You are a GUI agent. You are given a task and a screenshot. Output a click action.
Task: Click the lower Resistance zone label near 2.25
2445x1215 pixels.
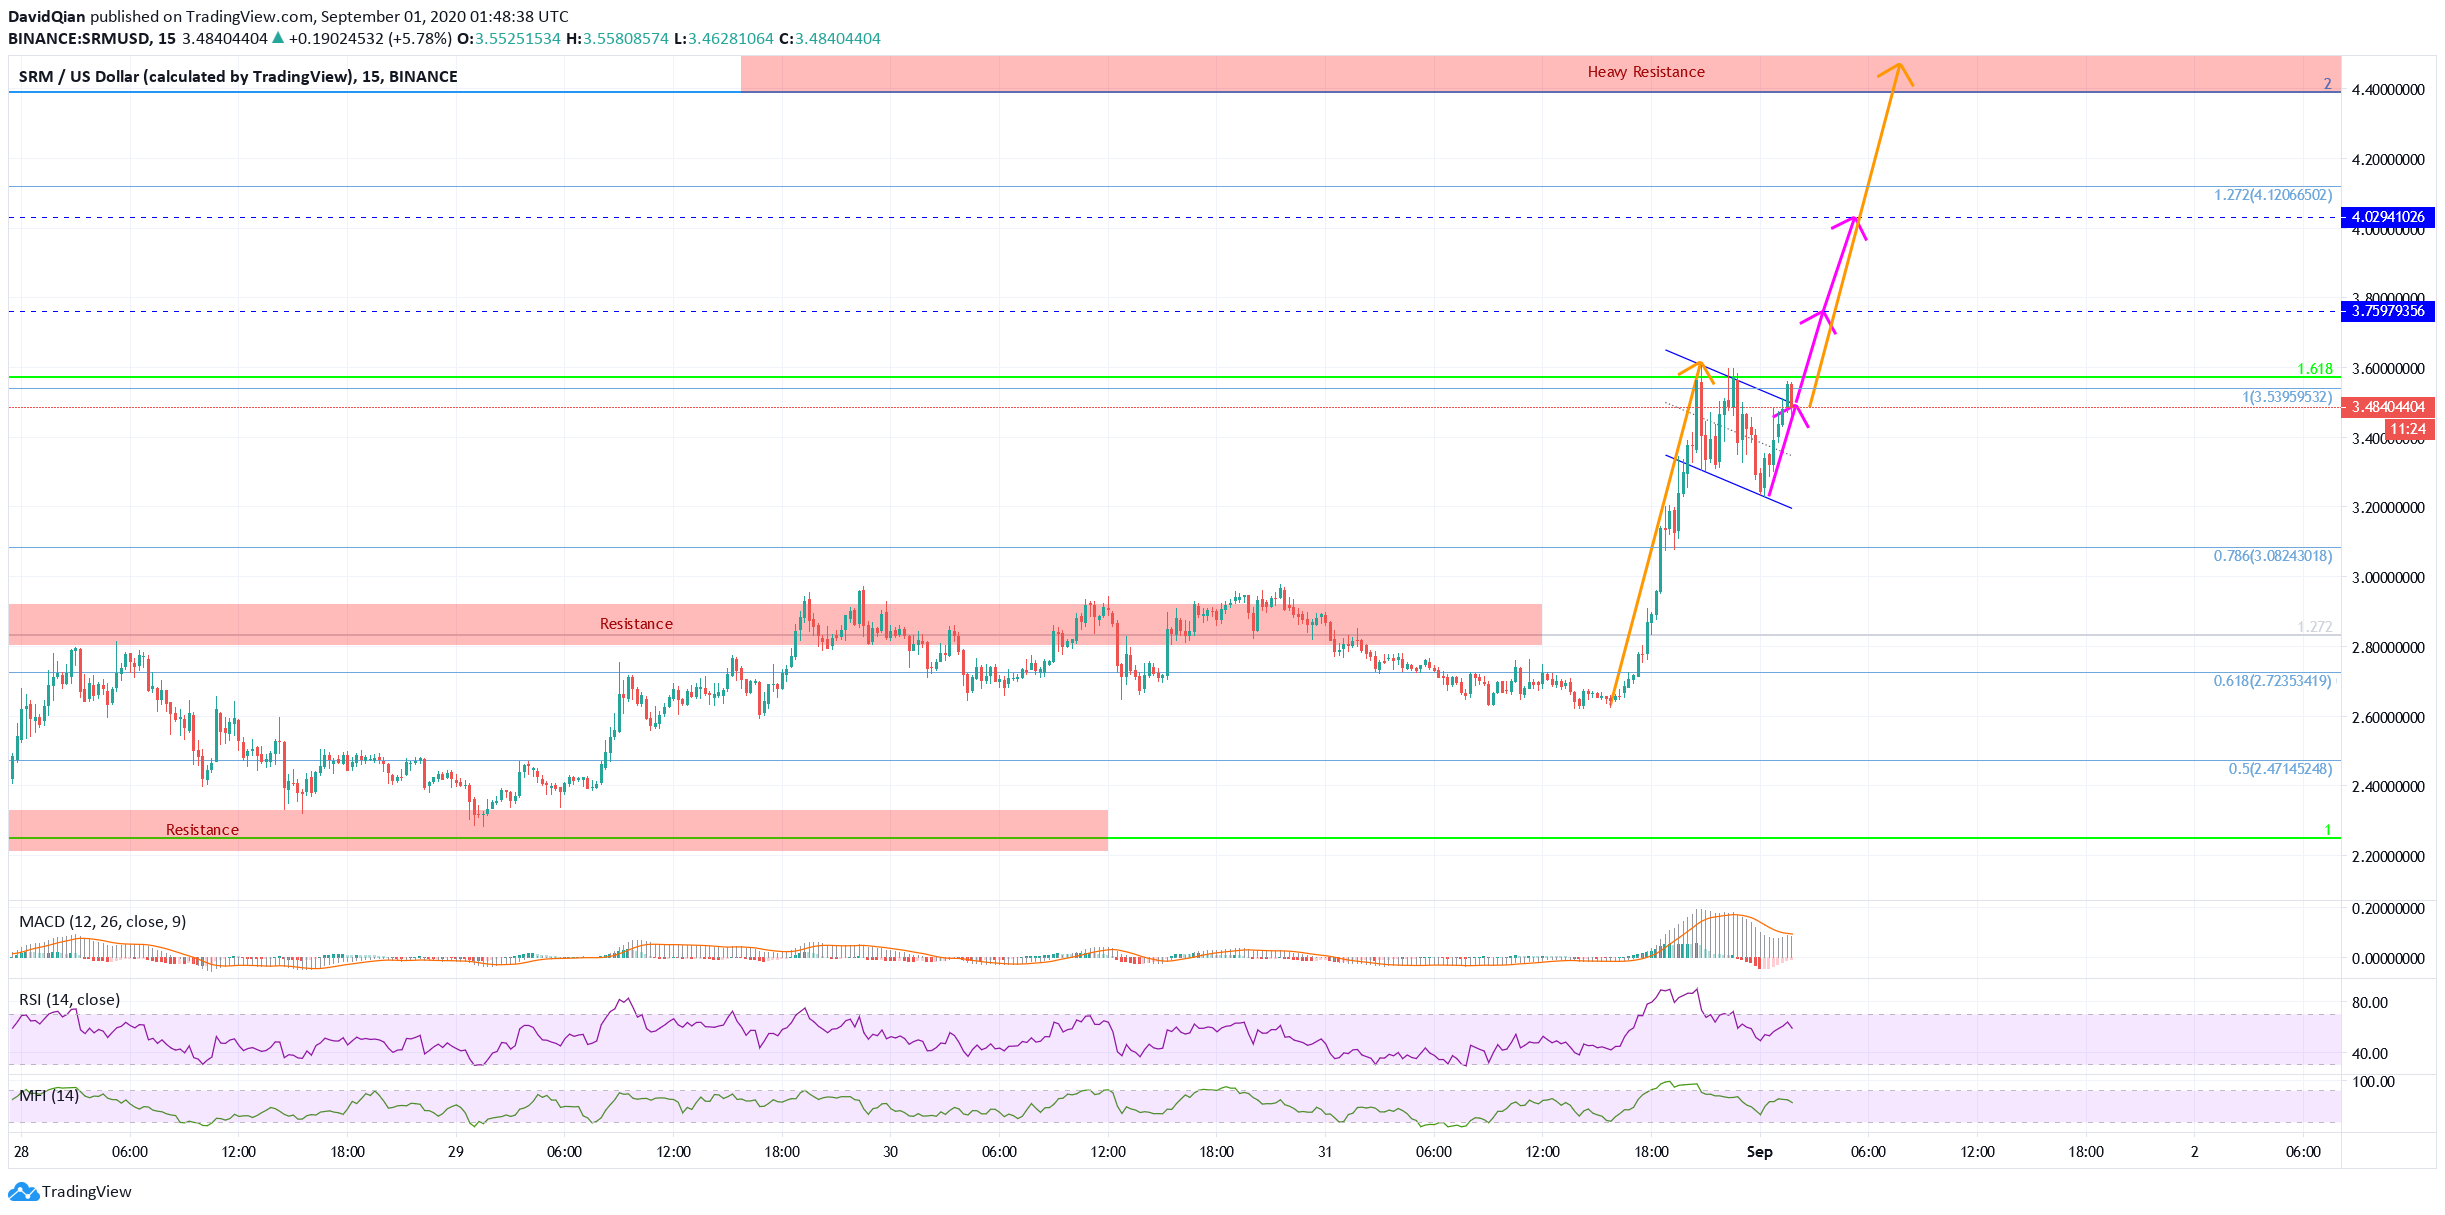202,830
